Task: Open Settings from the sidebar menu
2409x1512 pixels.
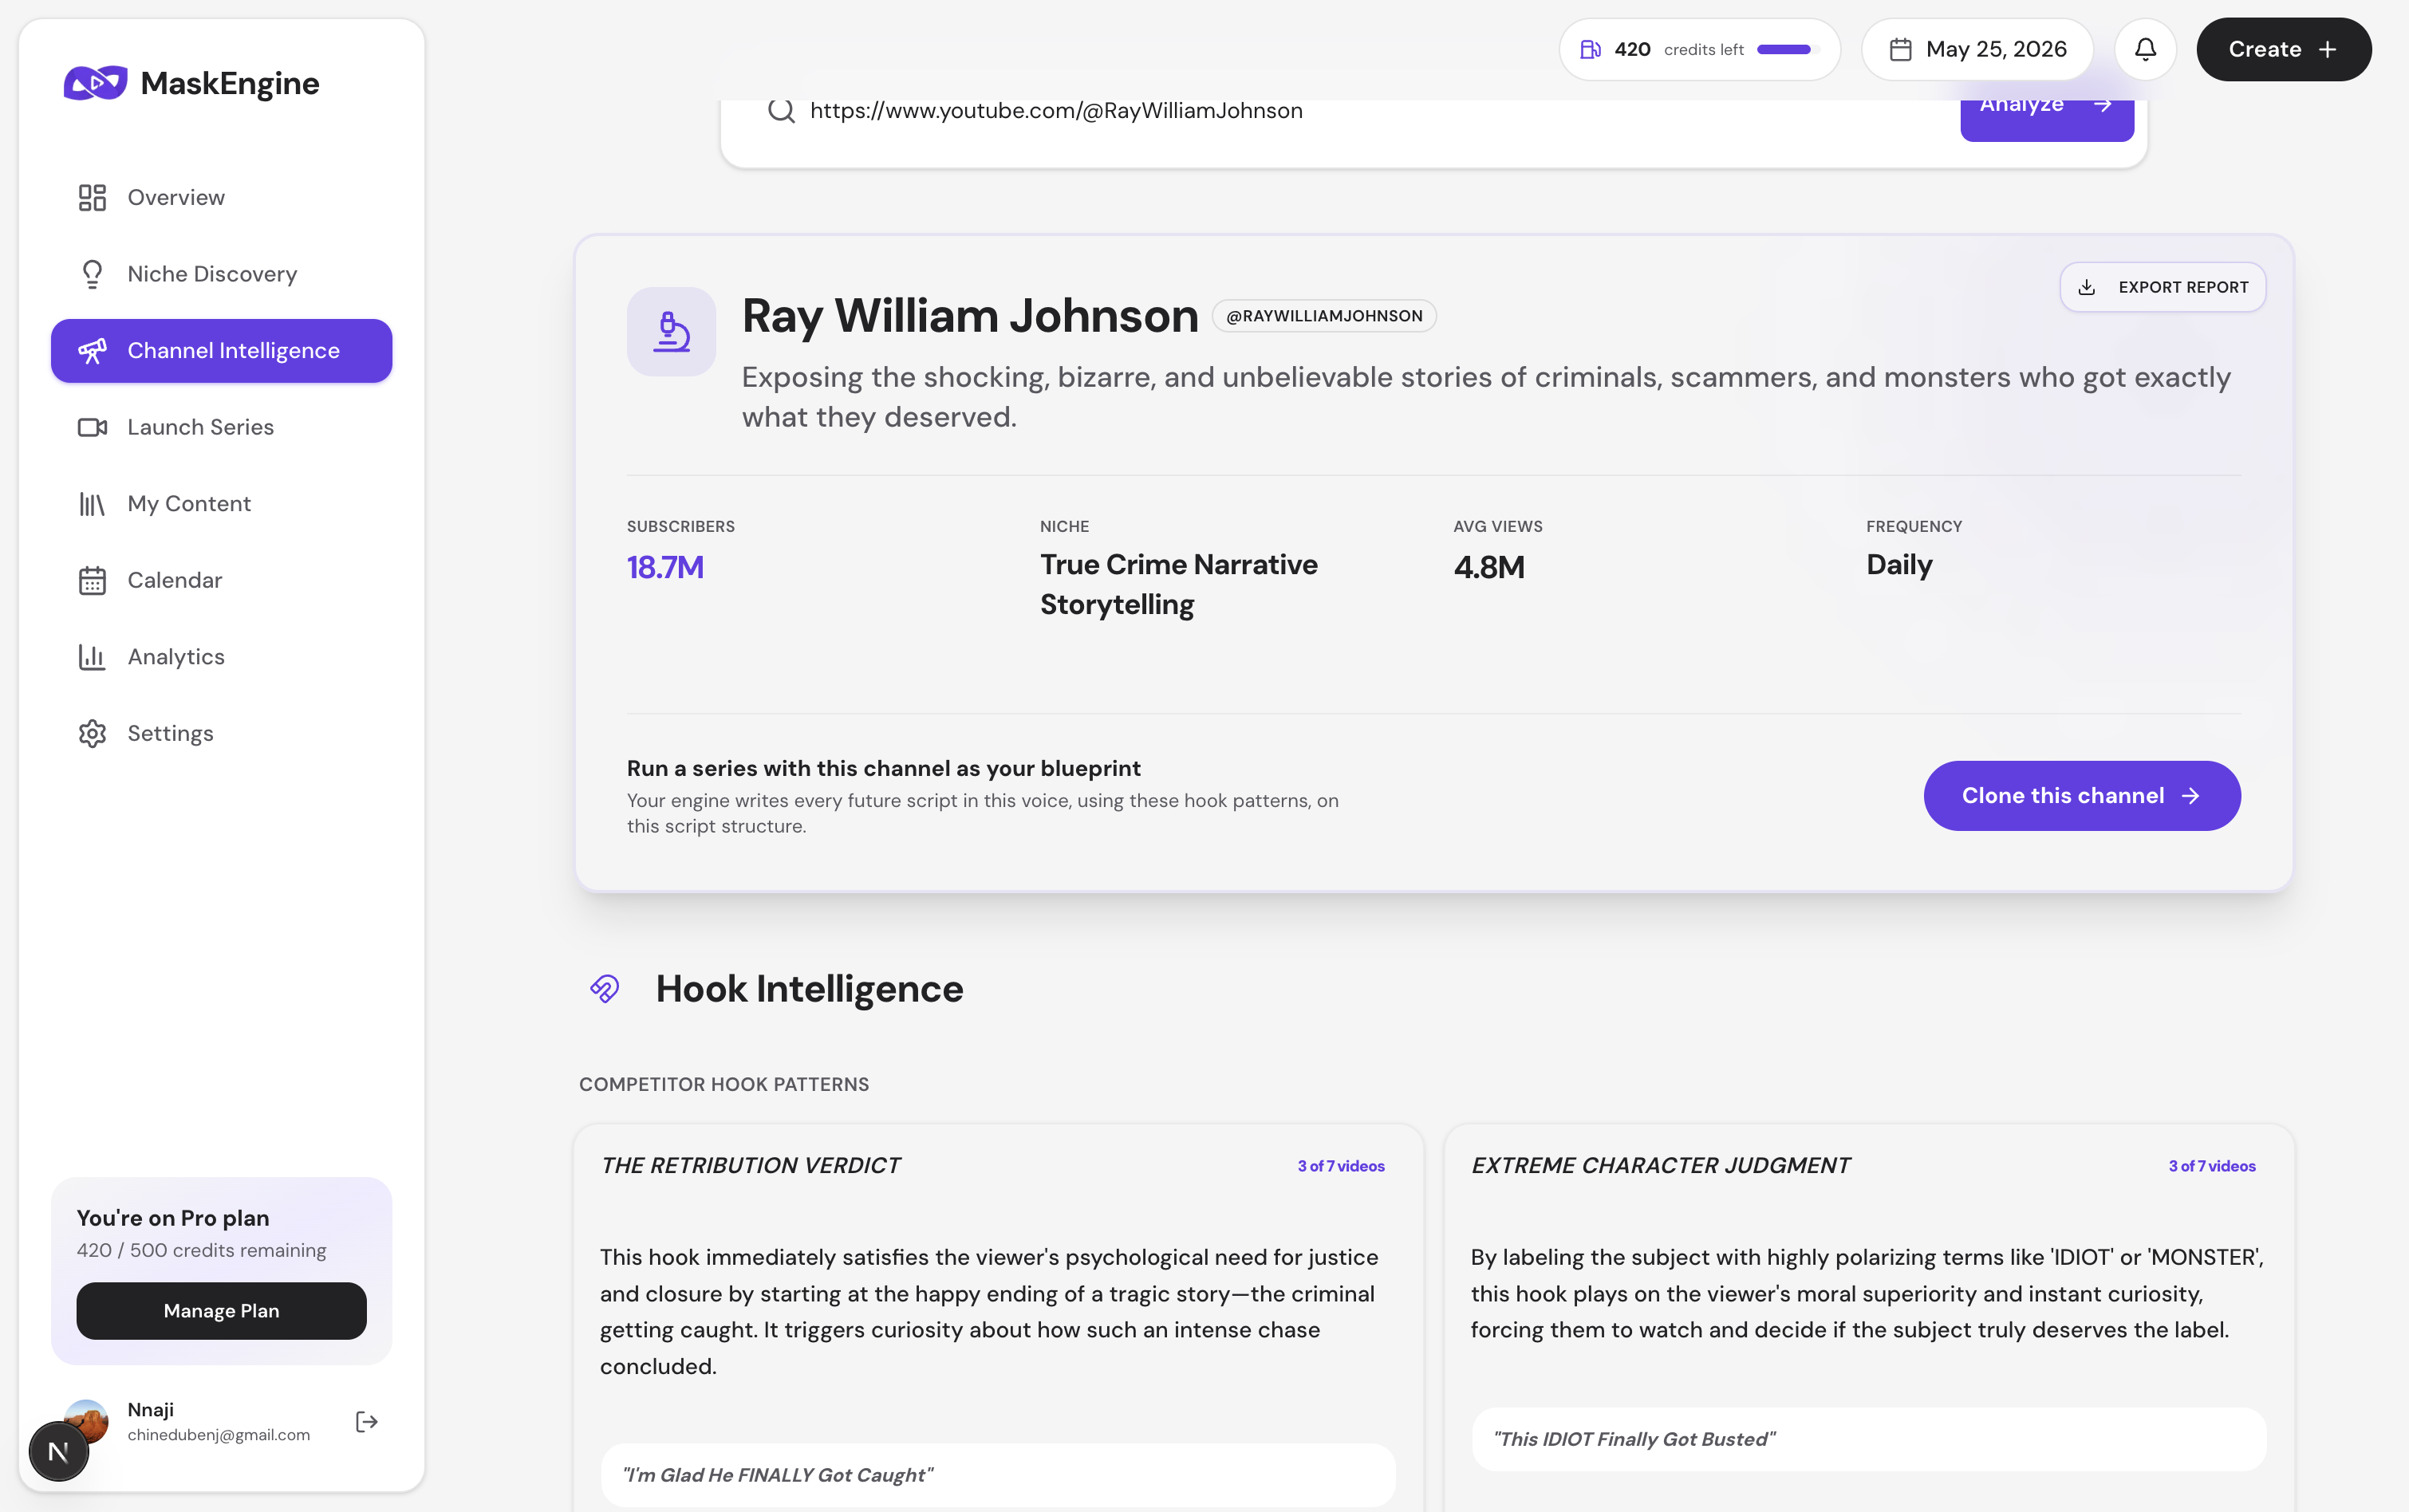Action: (x=221, y=734)
